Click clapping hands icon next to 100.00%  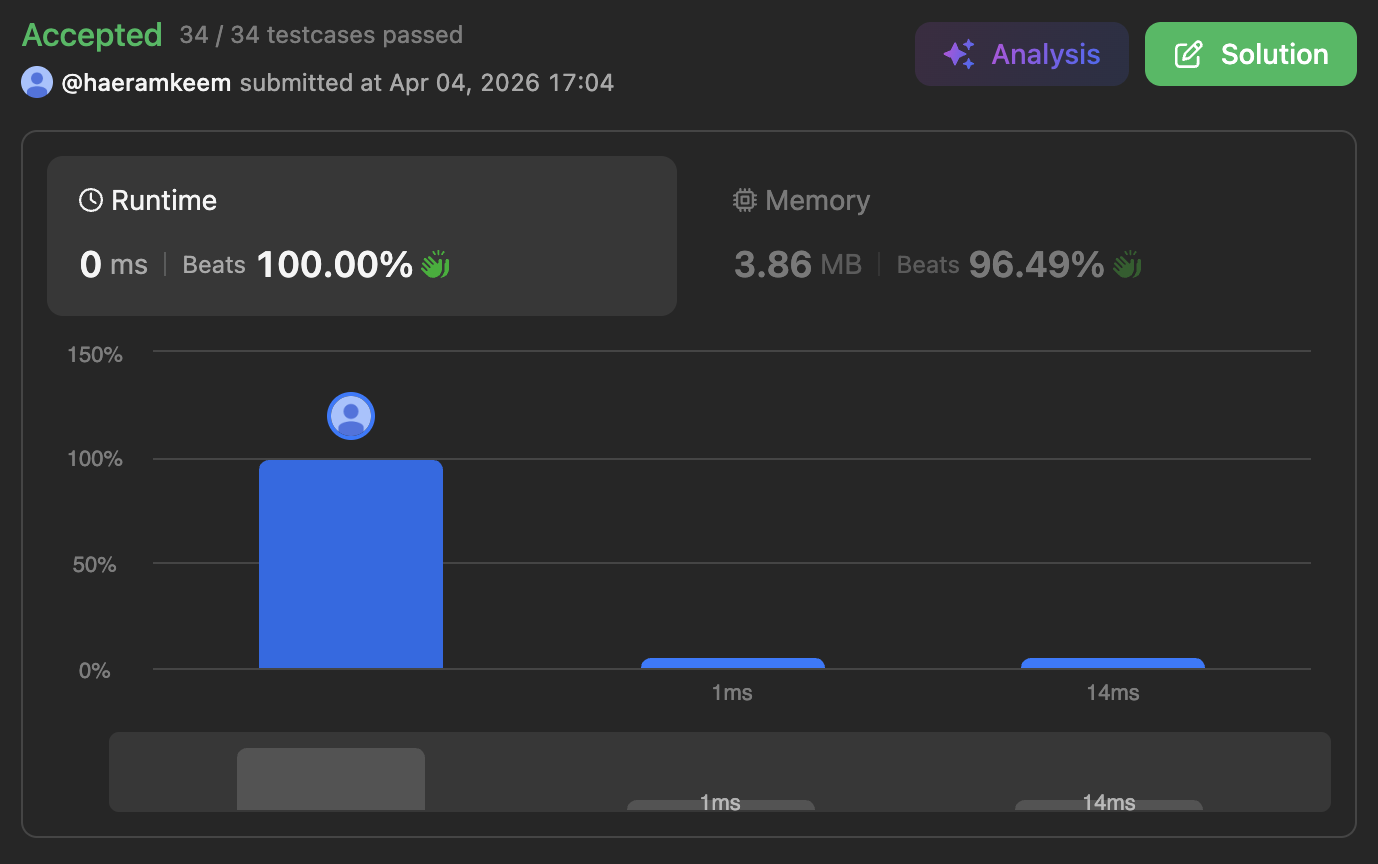coord(435,265)
